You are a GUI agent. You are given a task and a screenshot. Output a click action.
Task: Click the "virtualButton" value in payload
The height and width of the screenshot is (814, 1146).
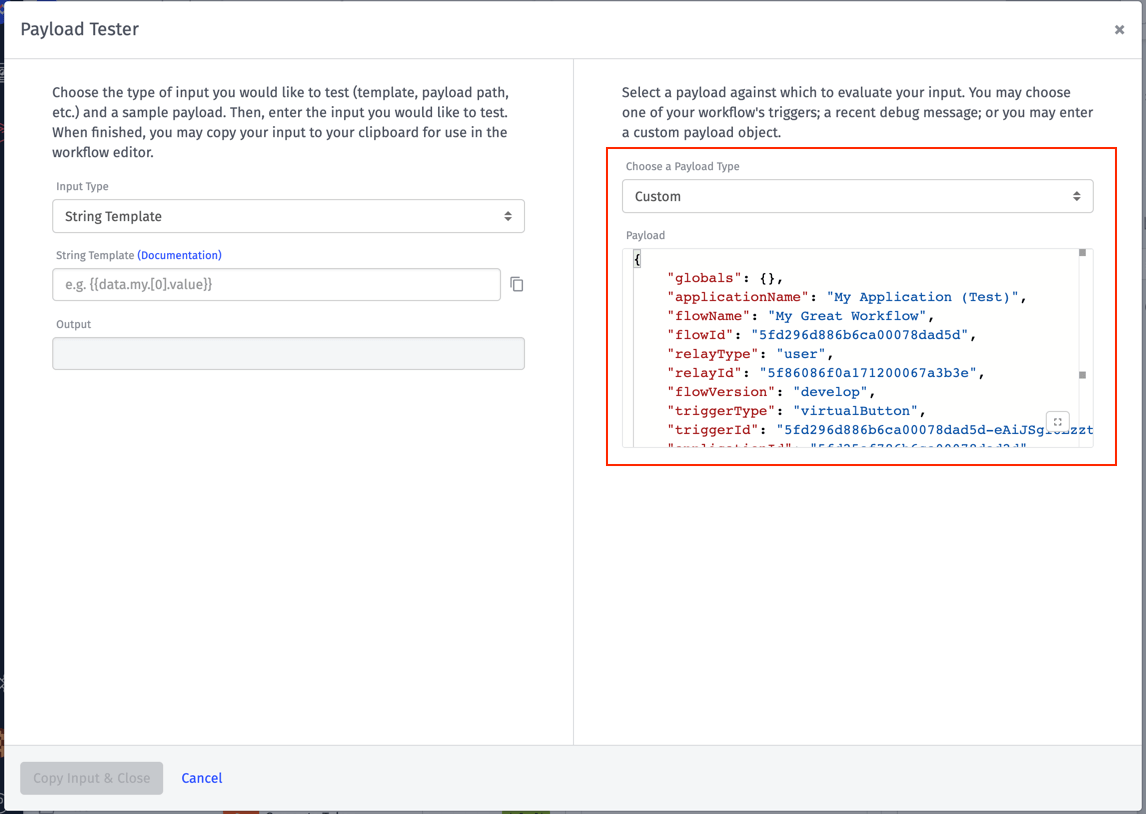coord(855,411)
